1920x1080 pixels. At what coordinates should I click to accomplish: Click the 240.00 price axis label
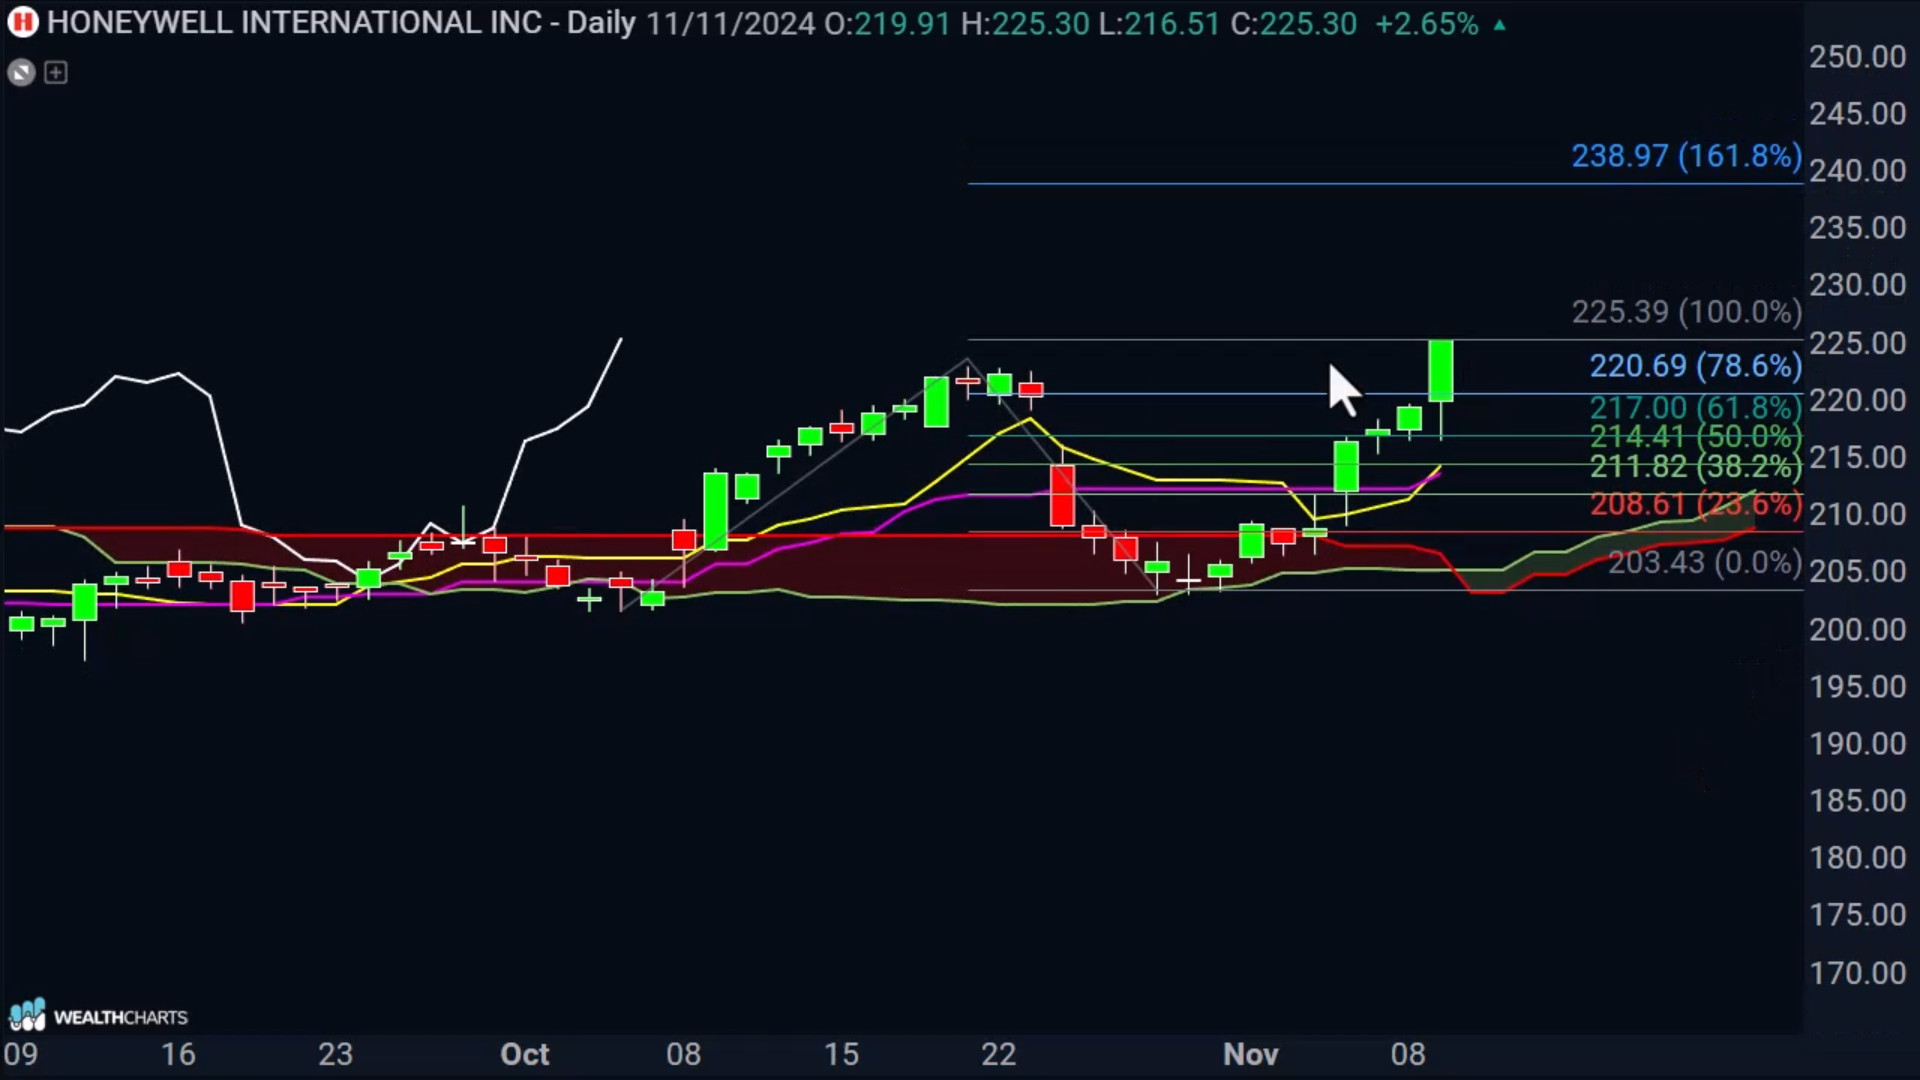pos(1857,171)
